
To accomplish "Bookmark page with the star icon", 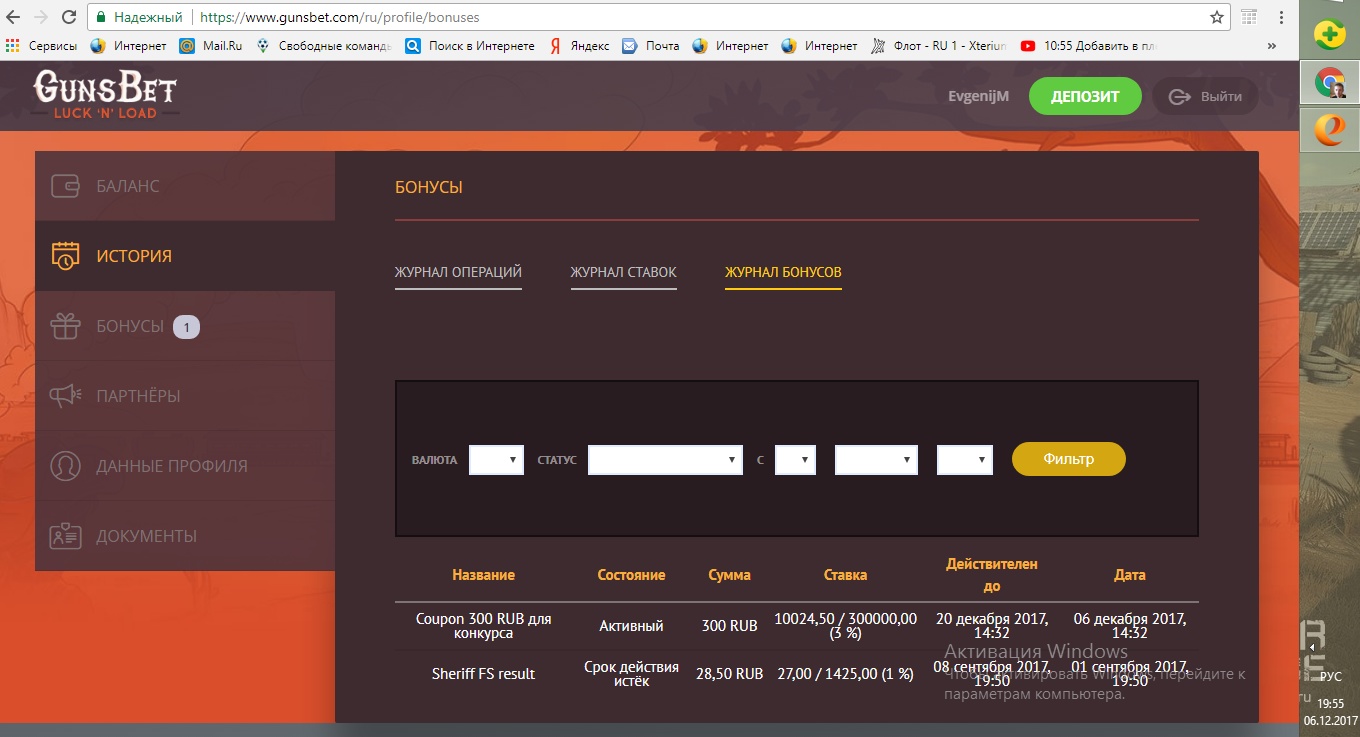I will tap(1216, 17).
